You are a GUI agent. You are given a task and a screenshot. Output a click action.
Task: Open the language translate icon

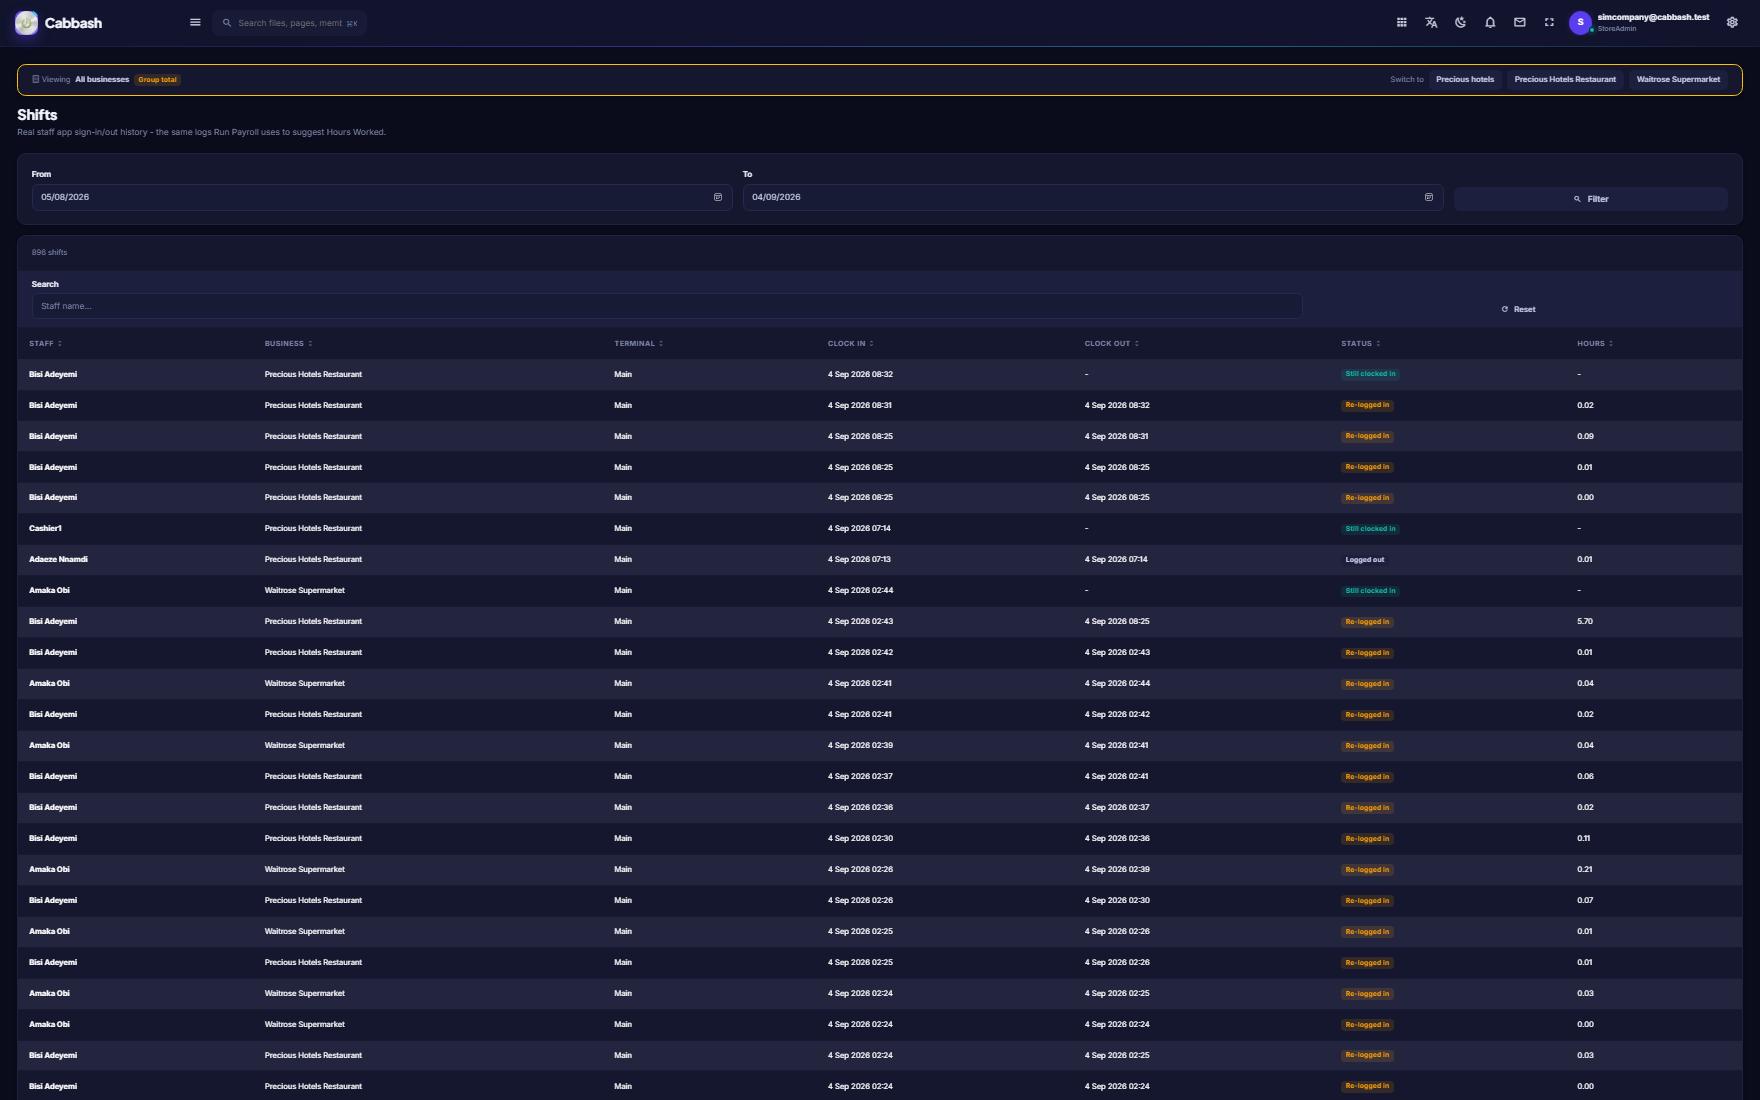pyautogui.click(x=1431, y=22)
